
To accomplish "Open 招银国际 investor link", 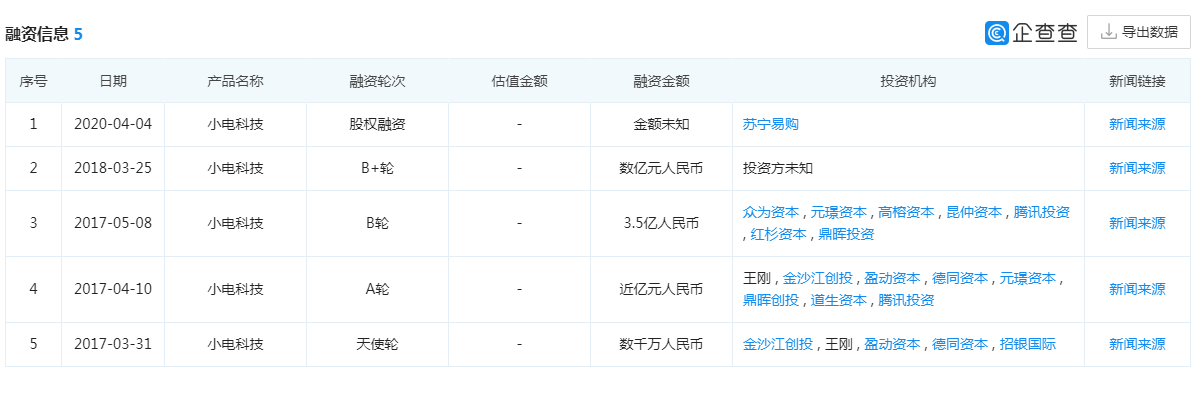I will [x=1027, y=344].
